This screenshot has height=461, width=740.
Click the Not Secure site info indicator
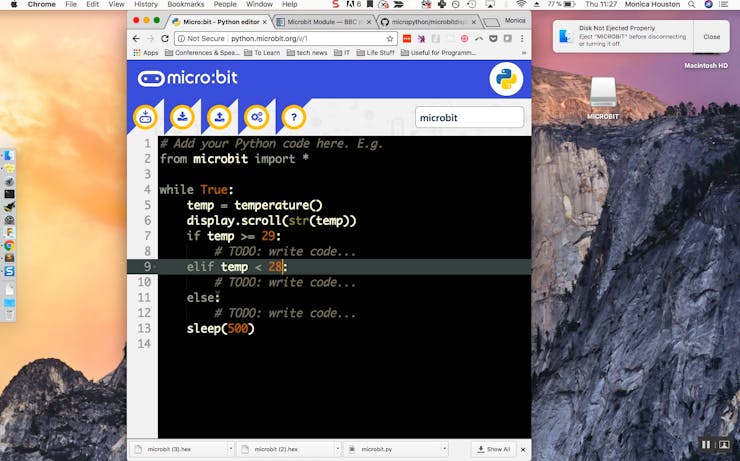(x=201, y=39)
